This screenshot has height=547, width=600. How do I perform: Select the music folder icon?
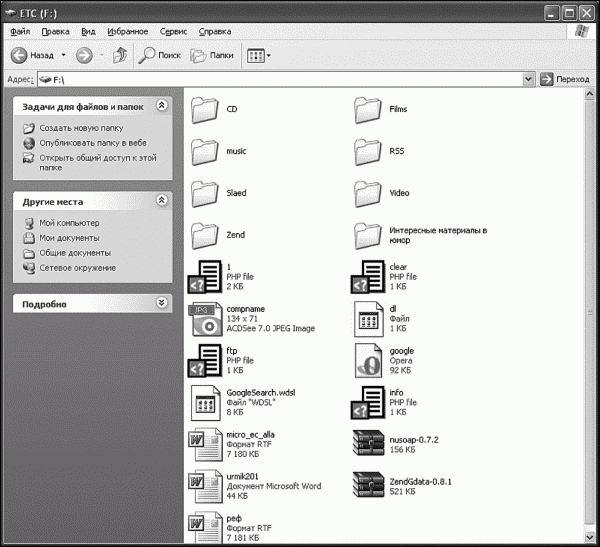205,152
